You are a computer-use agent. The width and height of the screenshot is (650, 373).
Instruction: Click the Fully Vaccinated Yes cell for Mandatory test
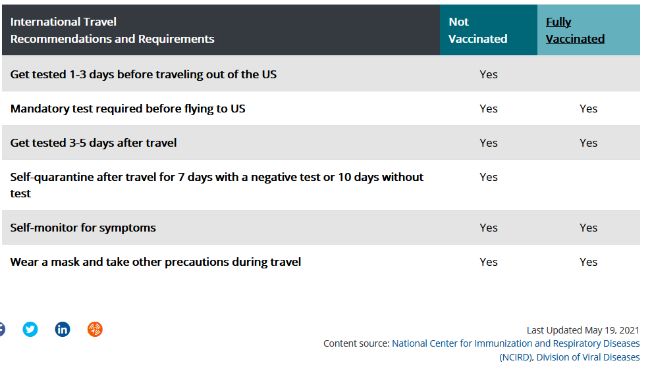click(588, 109)
